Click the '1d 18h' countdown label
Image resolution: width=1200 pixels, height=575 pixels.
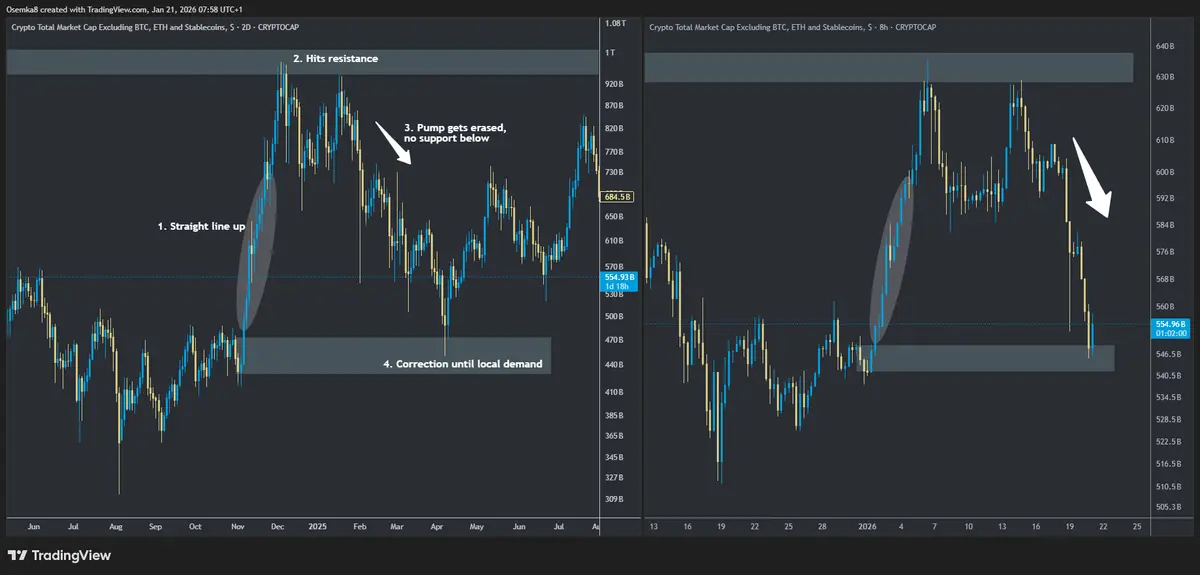coord(616,287)
